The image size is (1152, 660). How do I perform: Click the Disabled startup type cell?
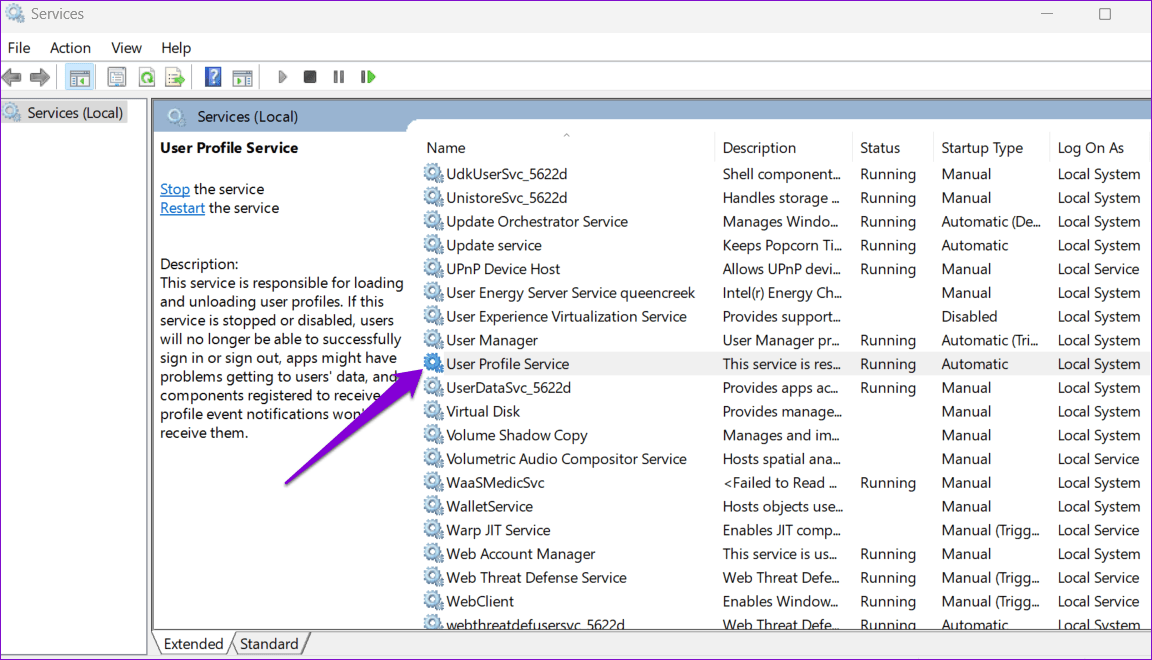(x=969, y=316)
